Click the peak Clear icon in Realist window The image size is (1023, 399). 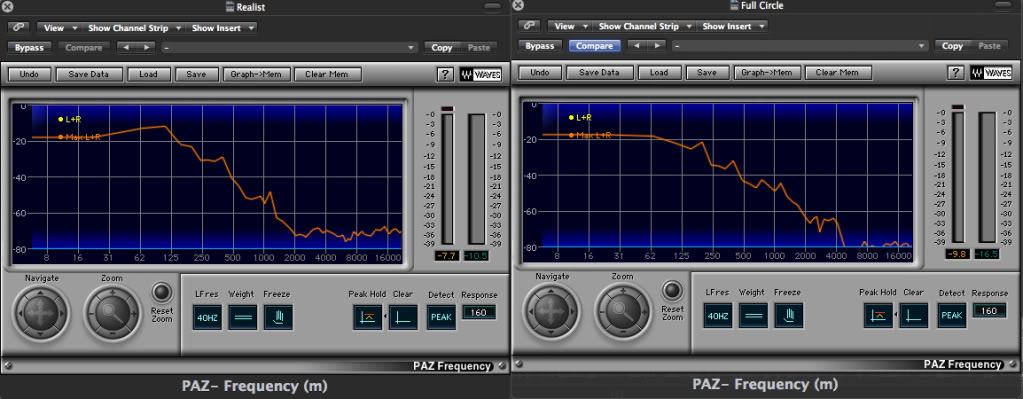[403, 318]
